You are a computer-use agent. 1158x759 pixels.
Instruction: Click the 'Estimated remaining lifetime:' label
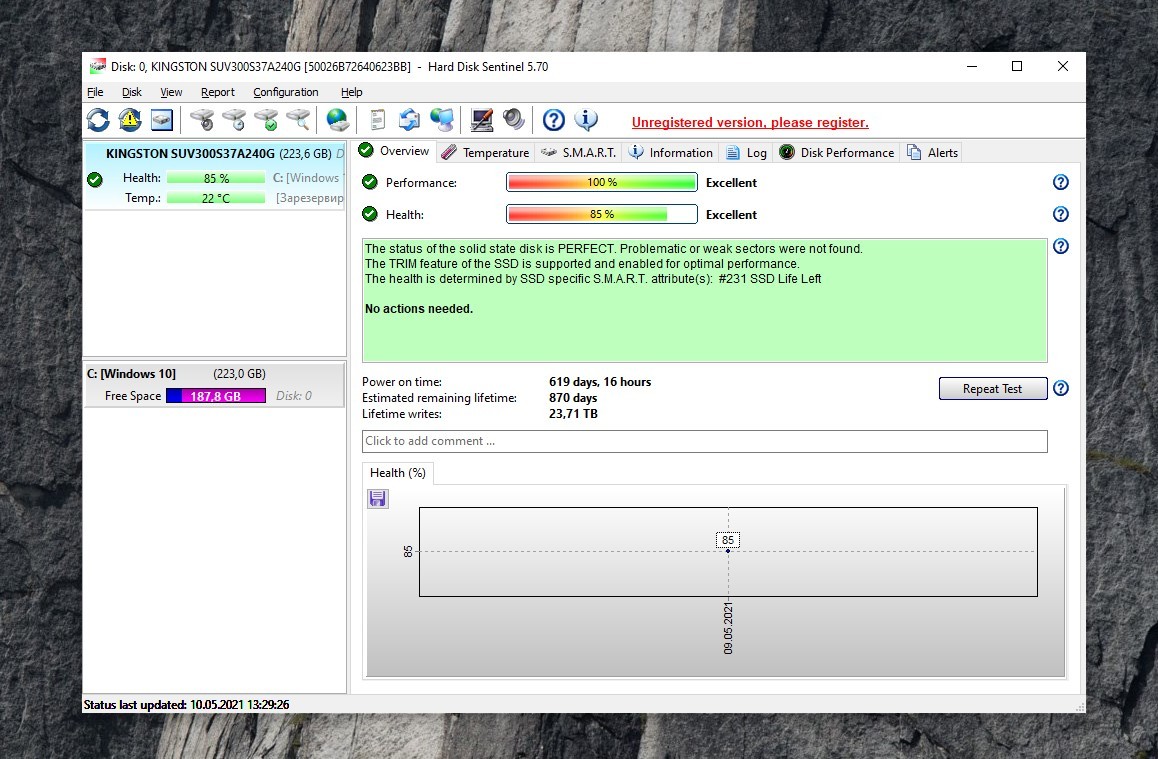(439, 398)
